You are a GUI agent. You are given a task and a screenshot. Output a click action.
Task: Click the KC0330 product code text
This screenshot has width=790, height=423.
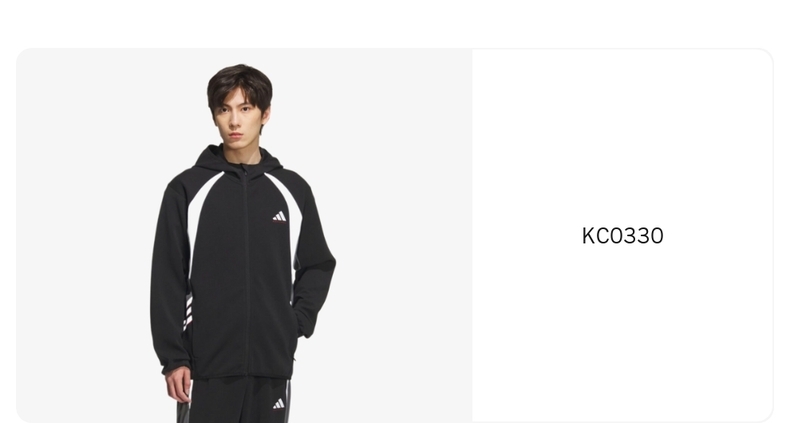pyautogui.click(x=622, y=236)
